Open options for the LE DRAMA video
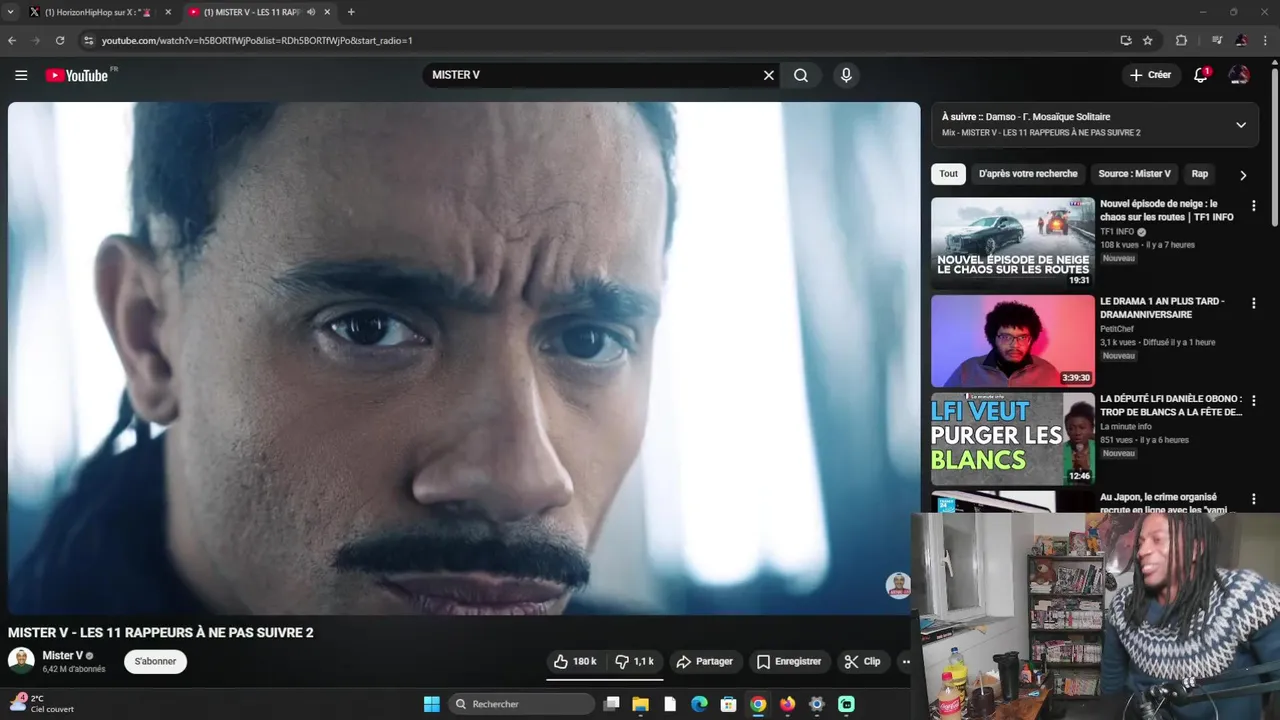 (x=1253, y=303)
